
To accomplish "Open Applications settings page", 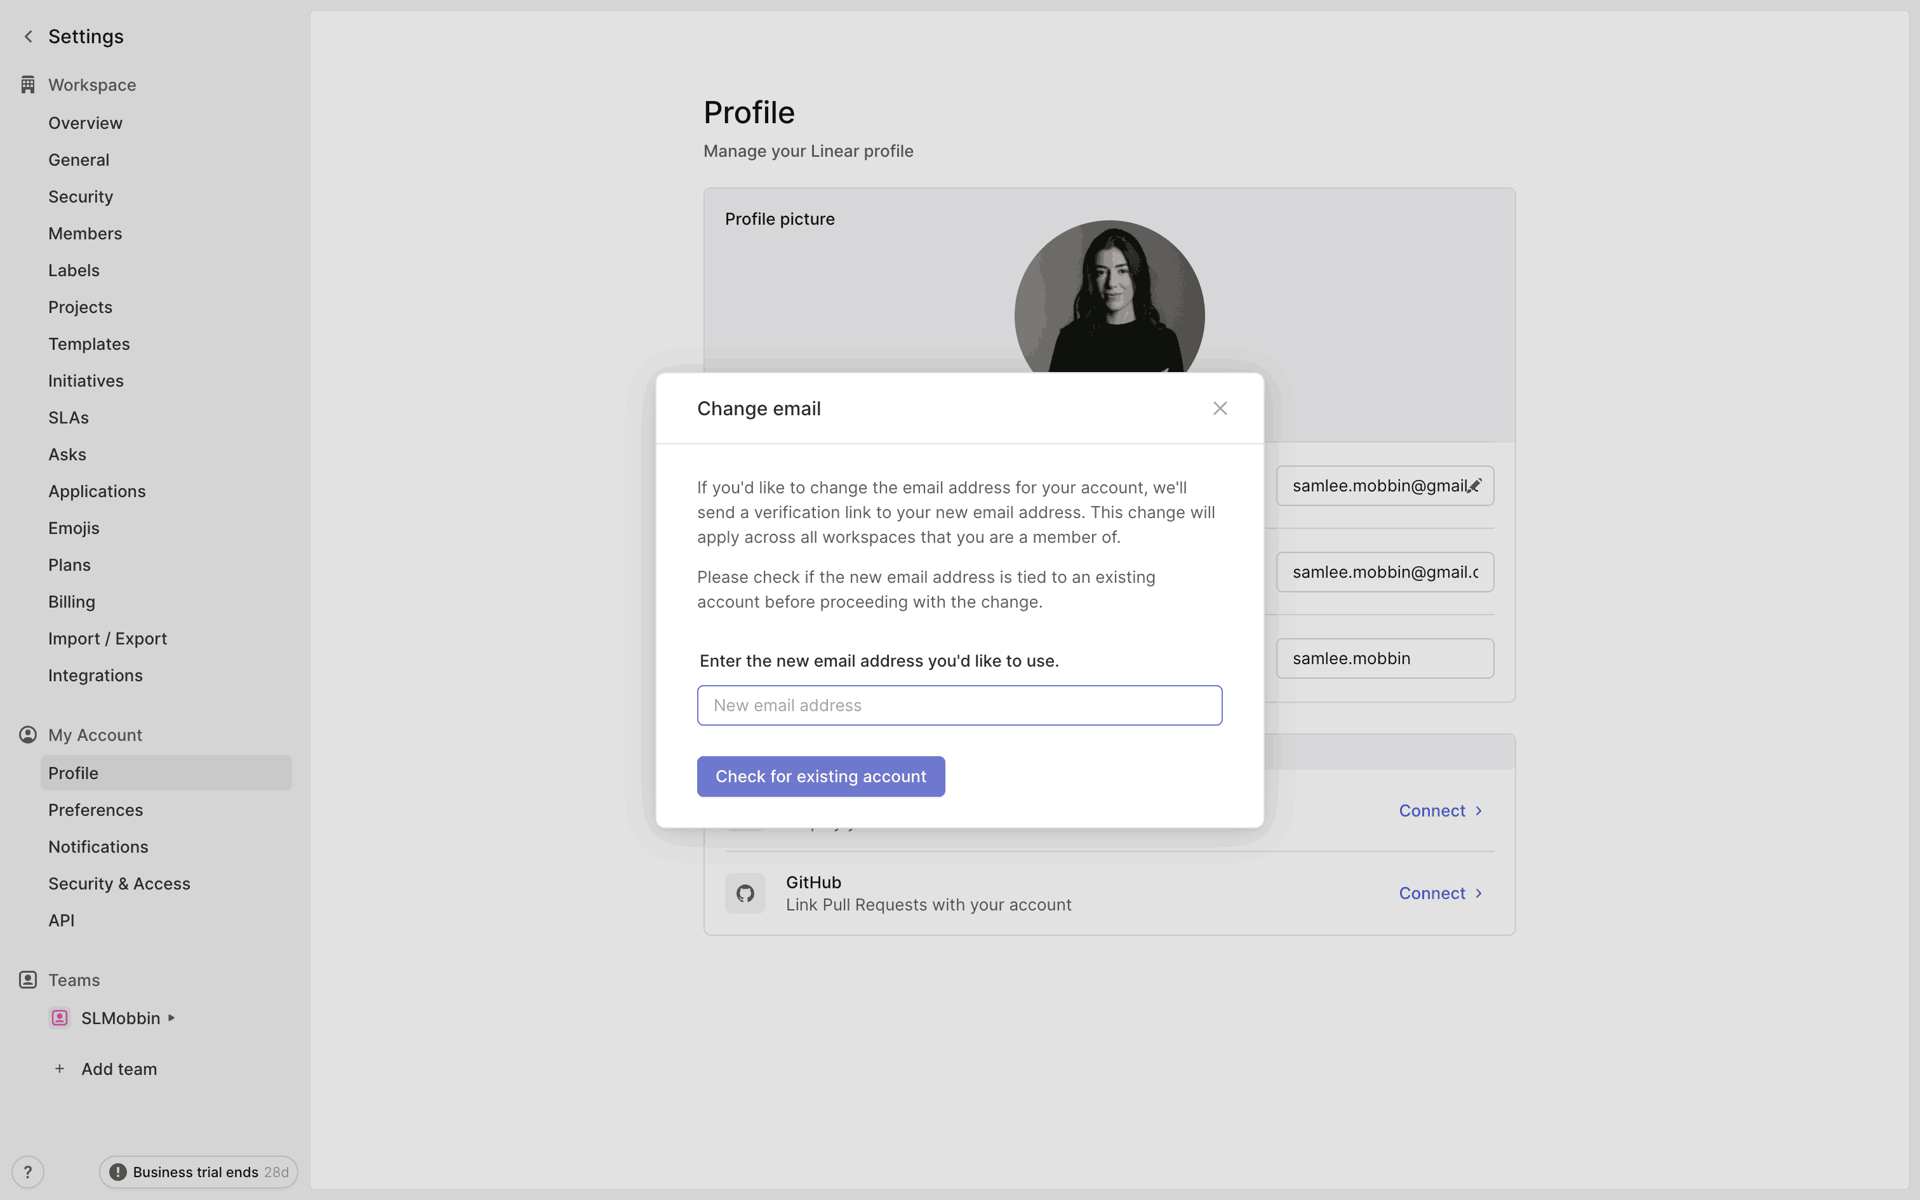I will (97, 491).
